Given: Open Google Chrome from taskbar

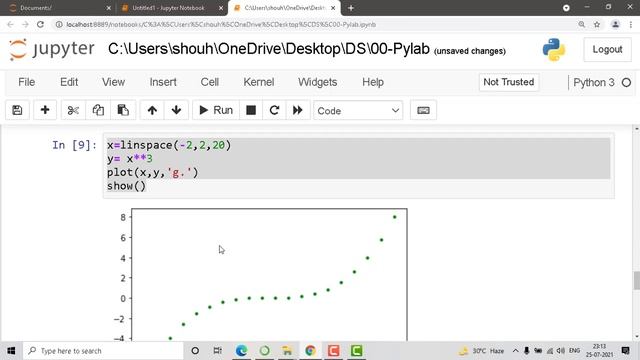Looking at the screenshot, I should click(x=310, y=351).
